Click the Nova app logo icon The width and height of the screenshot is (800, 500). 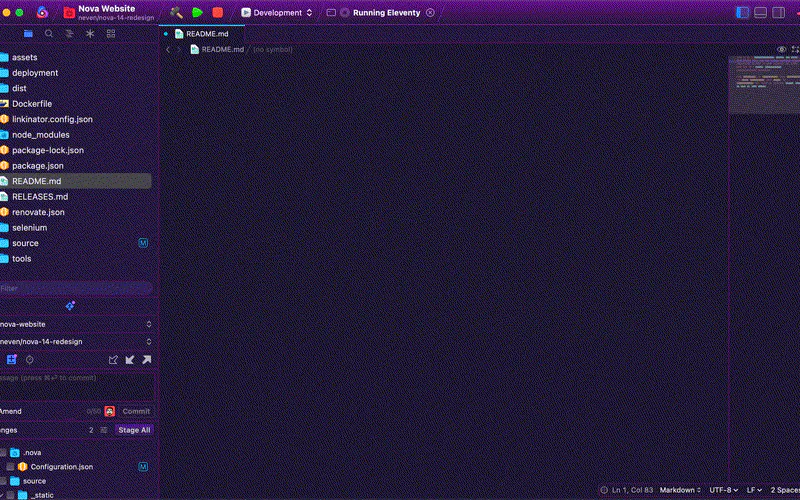(x=42, y=12)
